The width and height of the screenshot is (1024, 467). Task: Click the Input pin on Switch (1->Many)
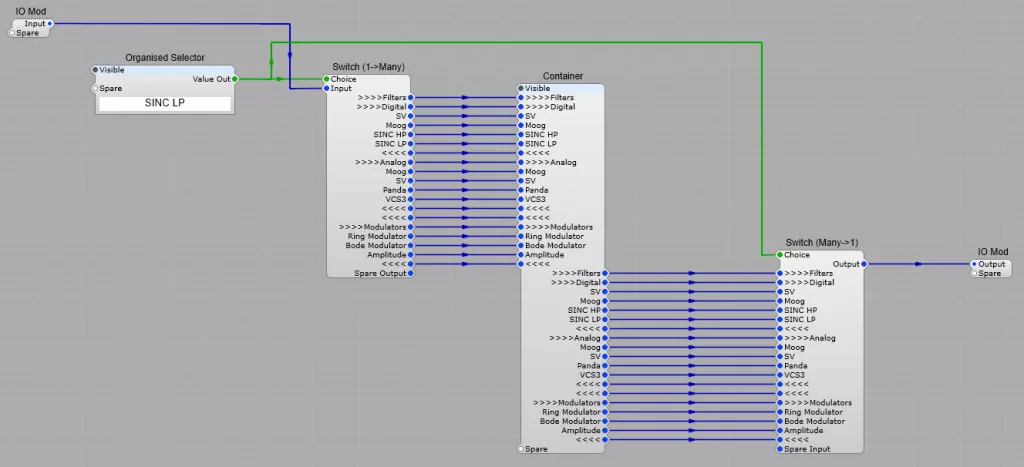coord(327,88)
